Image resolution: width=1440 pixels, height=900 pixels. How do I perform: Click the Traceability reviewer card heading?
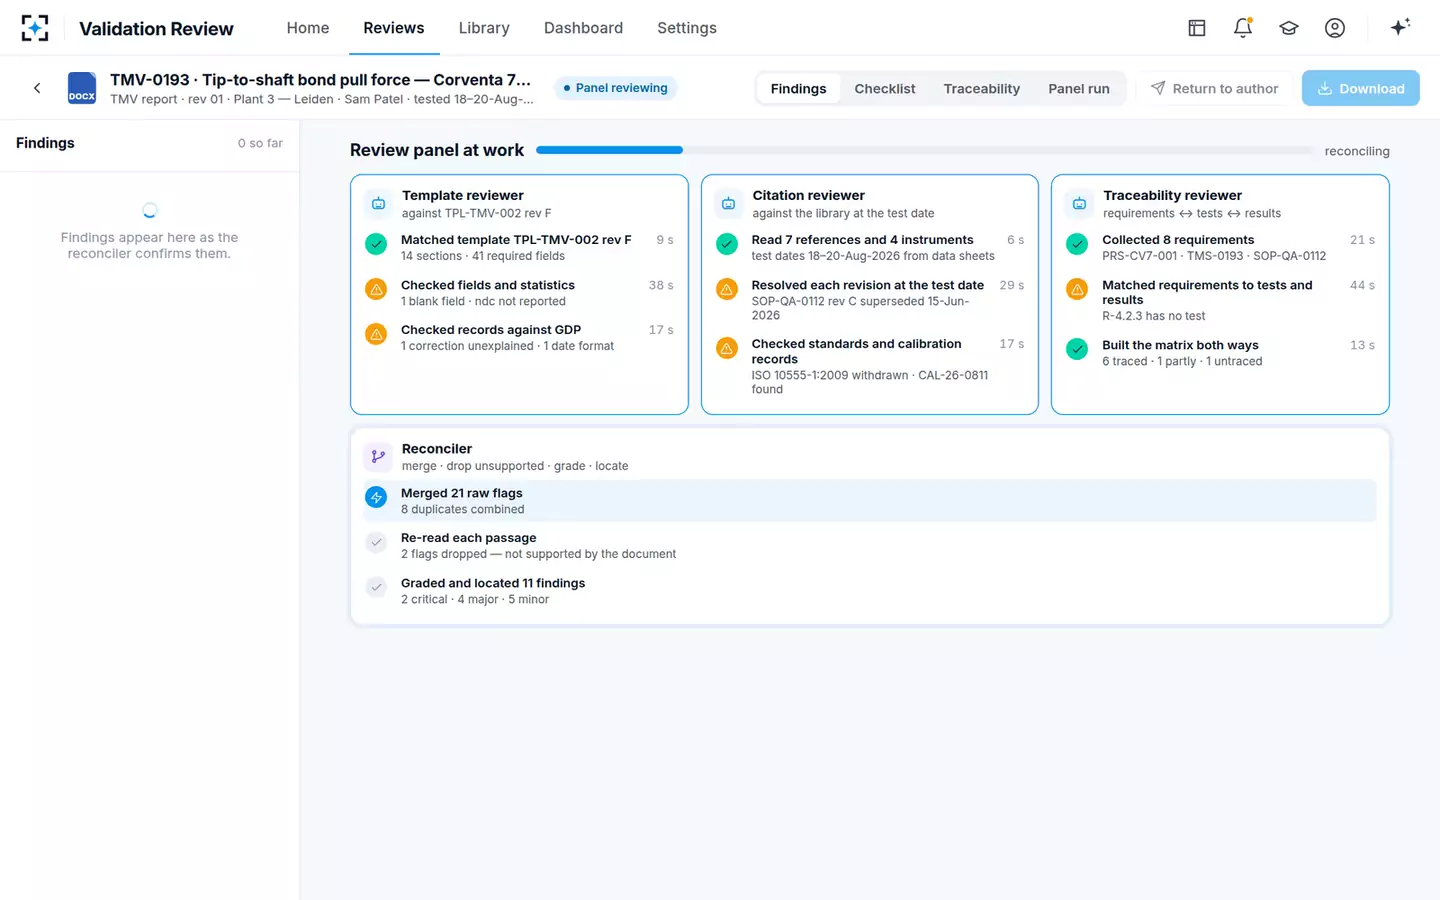click(1172, 195)
